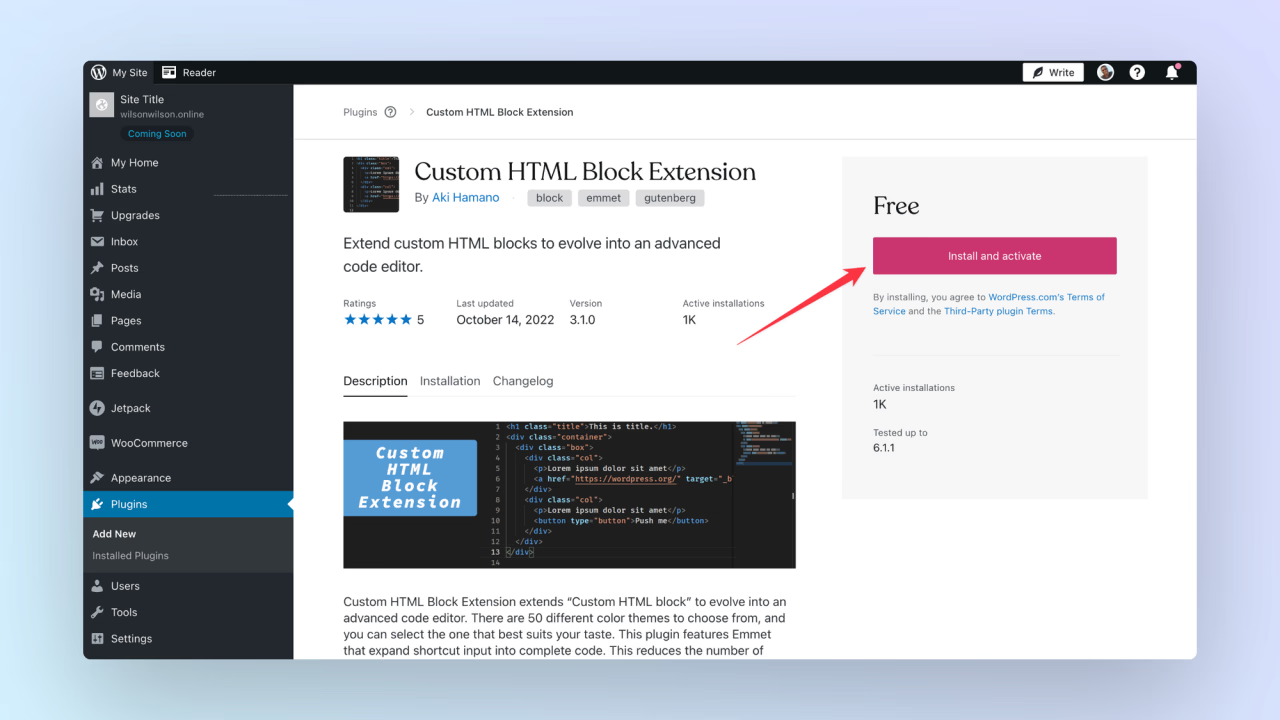
Task: Click the Feedback form icon
Action: [97, 373]
